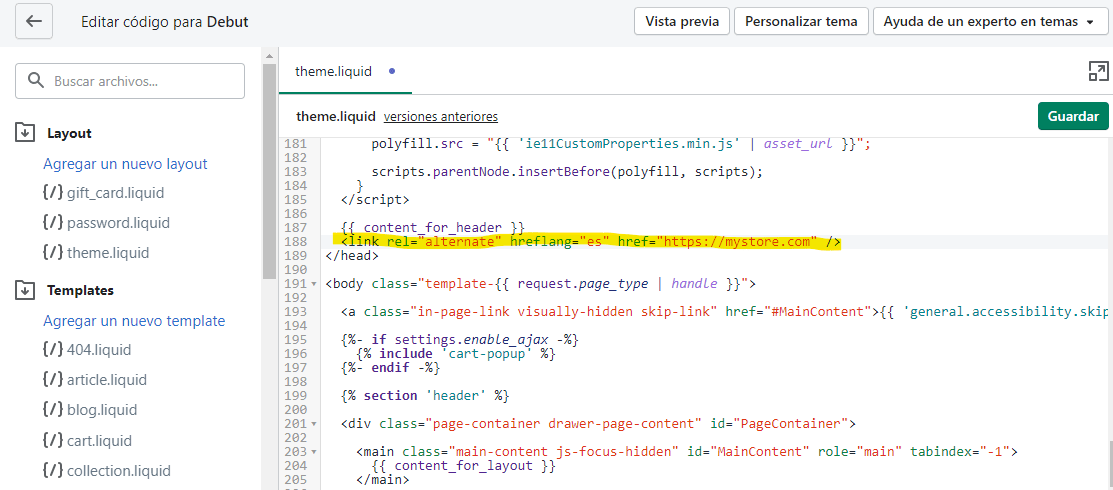Switch to the theme.liquid tab
Screen dimensions: 1113x490
333,72
